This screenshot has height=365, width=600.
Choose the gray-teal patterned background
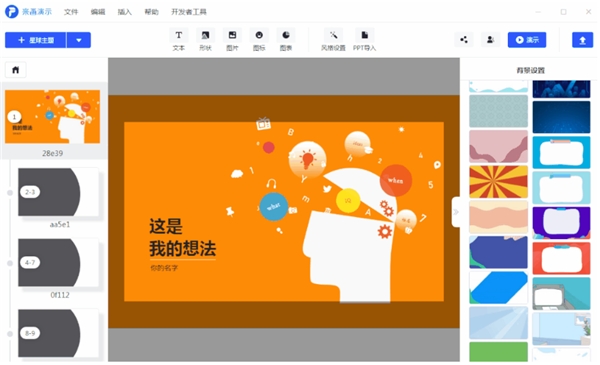(x=498, y=111)
